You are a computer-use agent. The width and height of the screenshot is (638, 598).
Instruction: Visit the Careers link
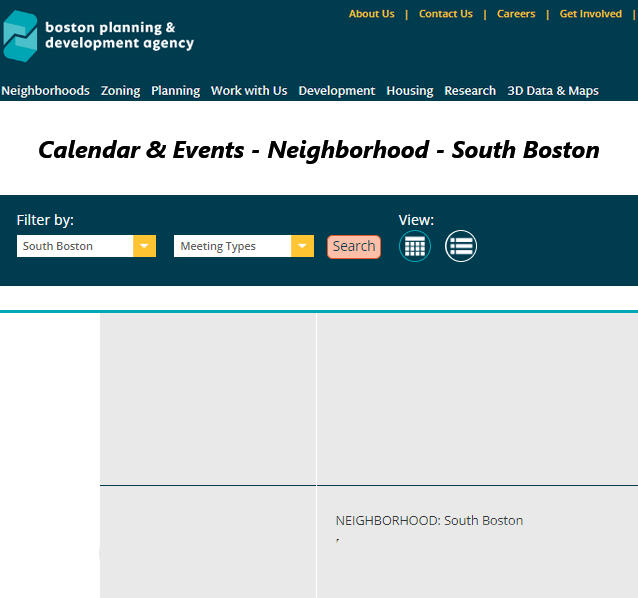(516, 14)
